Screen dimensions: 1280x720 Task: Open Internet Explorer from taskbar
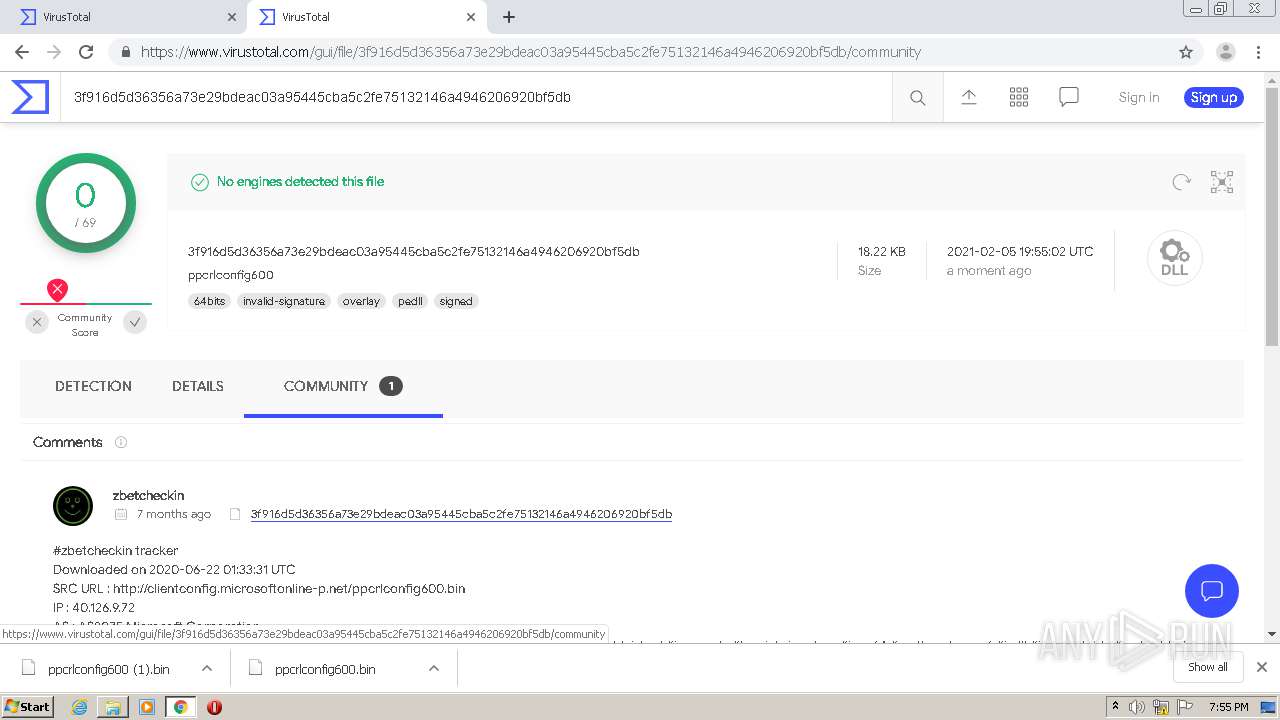pyautogui.click(x=79, y=707)
